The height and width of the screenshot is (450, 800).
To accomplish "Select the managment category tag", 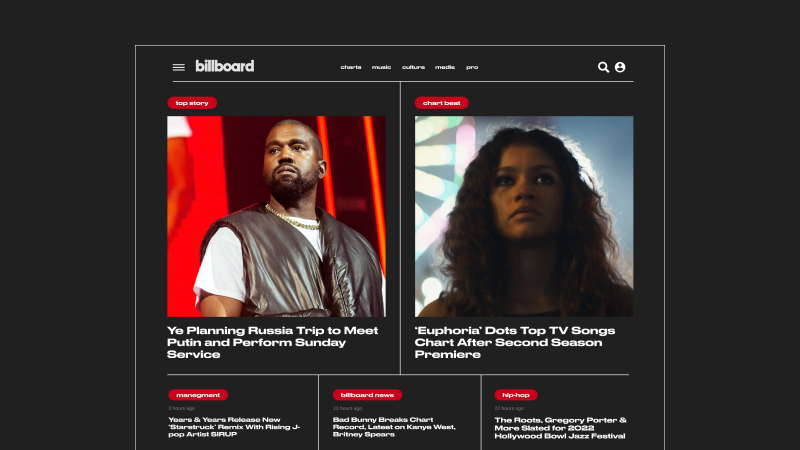I will 198,395.
